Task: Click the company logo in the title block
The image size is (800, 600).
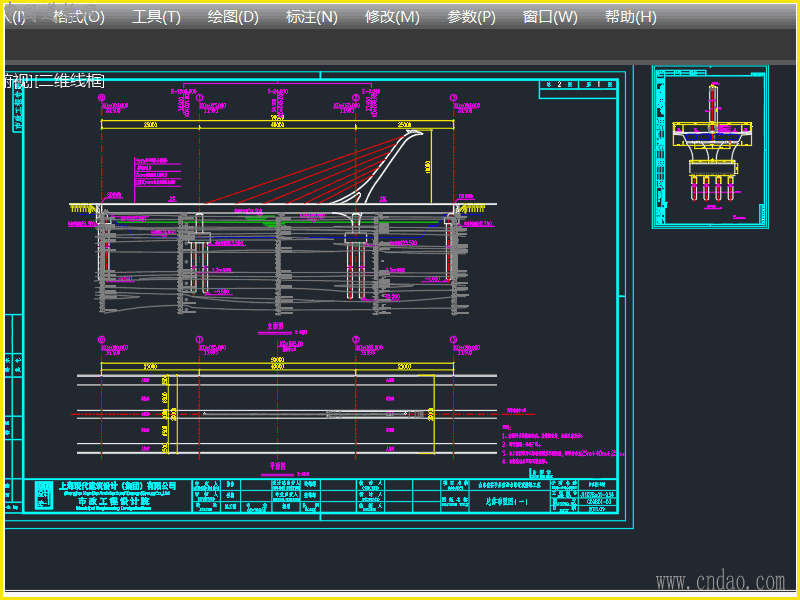Action: [44, 494]
